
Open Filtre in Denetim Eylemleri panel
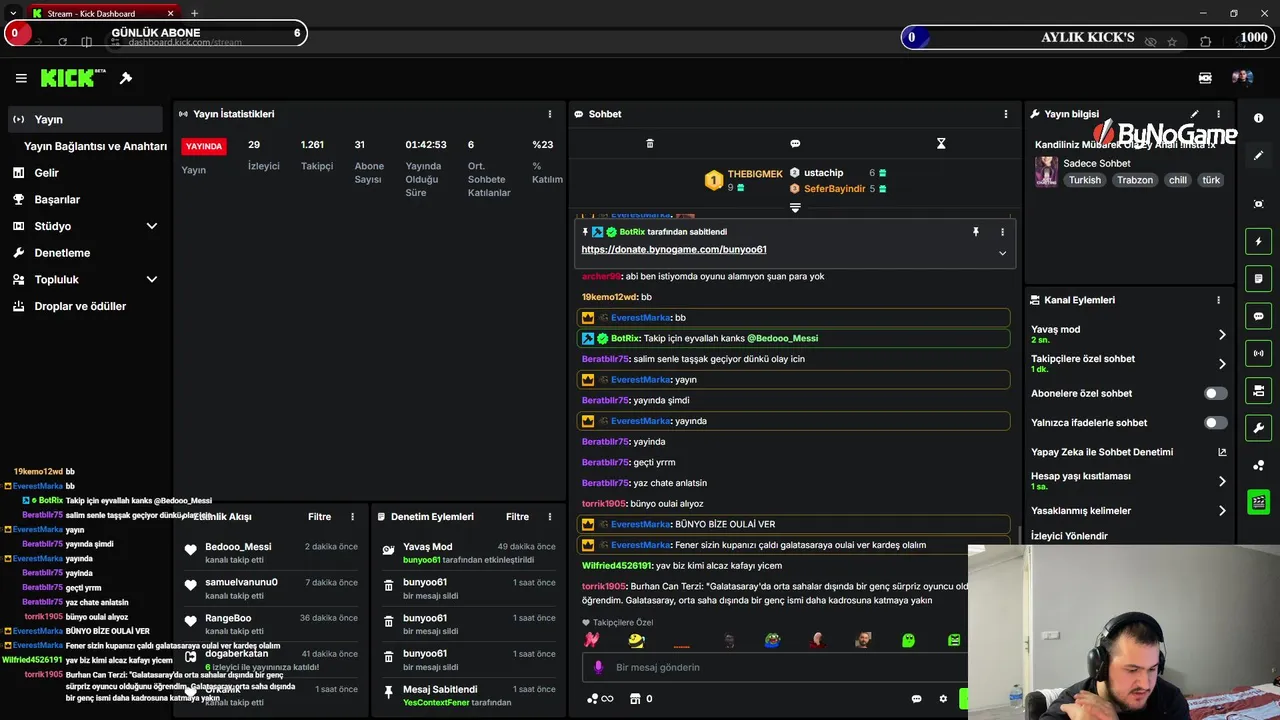tap(517, 517)
